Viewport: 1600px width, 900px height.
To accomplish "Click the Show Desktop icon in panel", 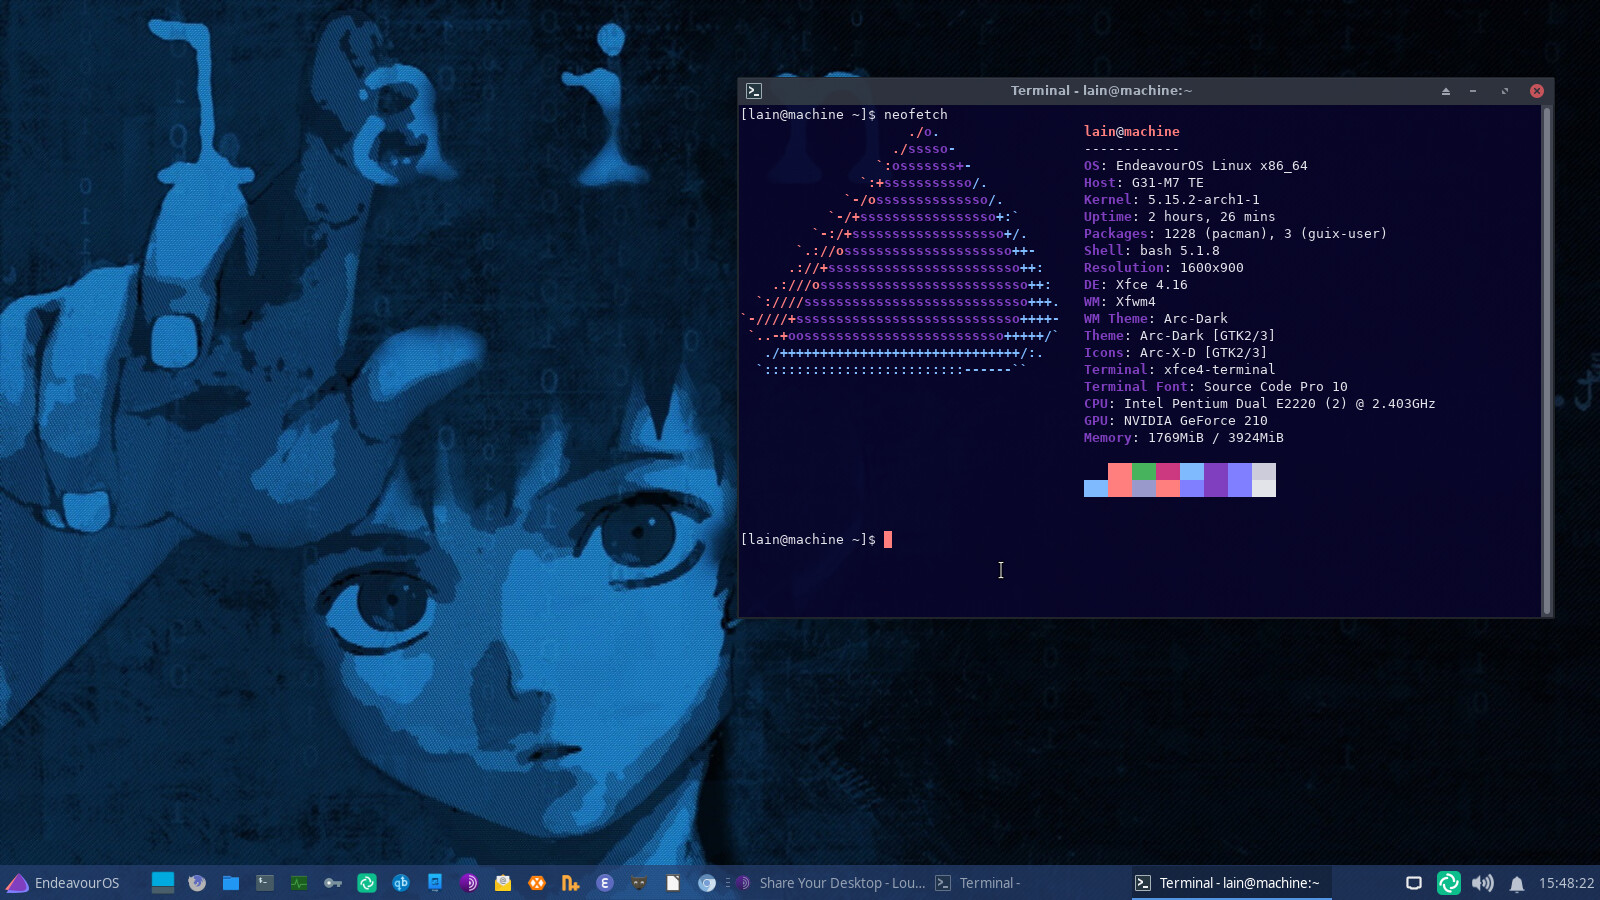I will [163, 883].
